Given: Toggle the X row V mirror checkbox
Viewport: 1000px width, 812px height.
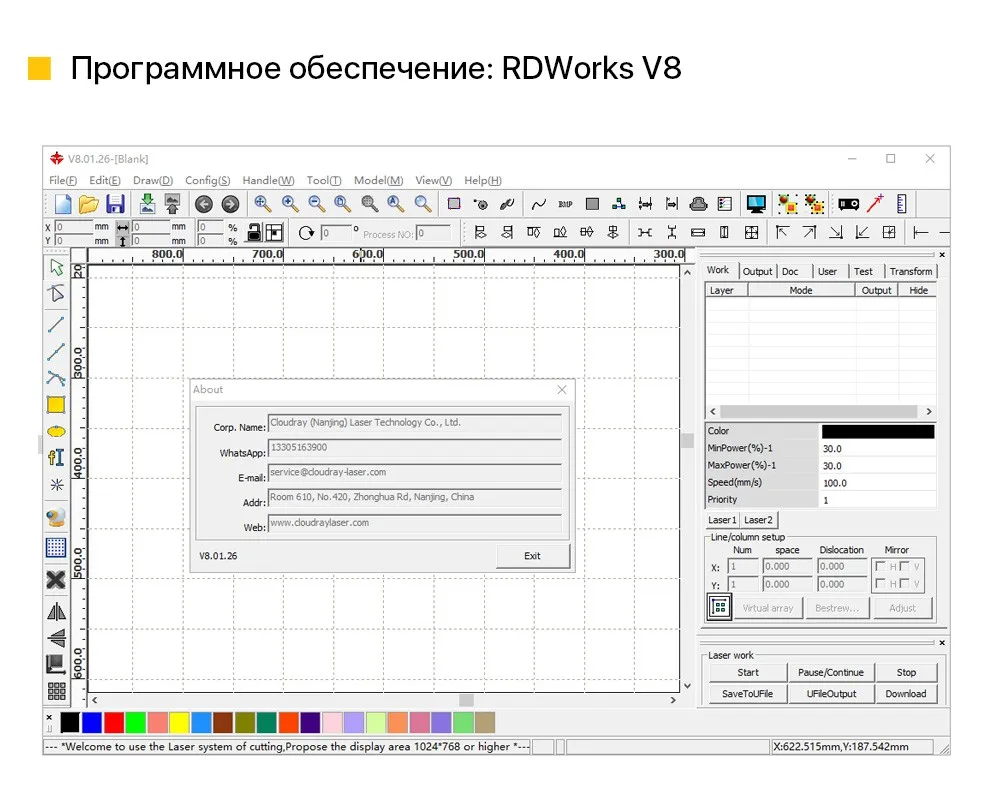Looking at the screenshot, I should (904, 566).
